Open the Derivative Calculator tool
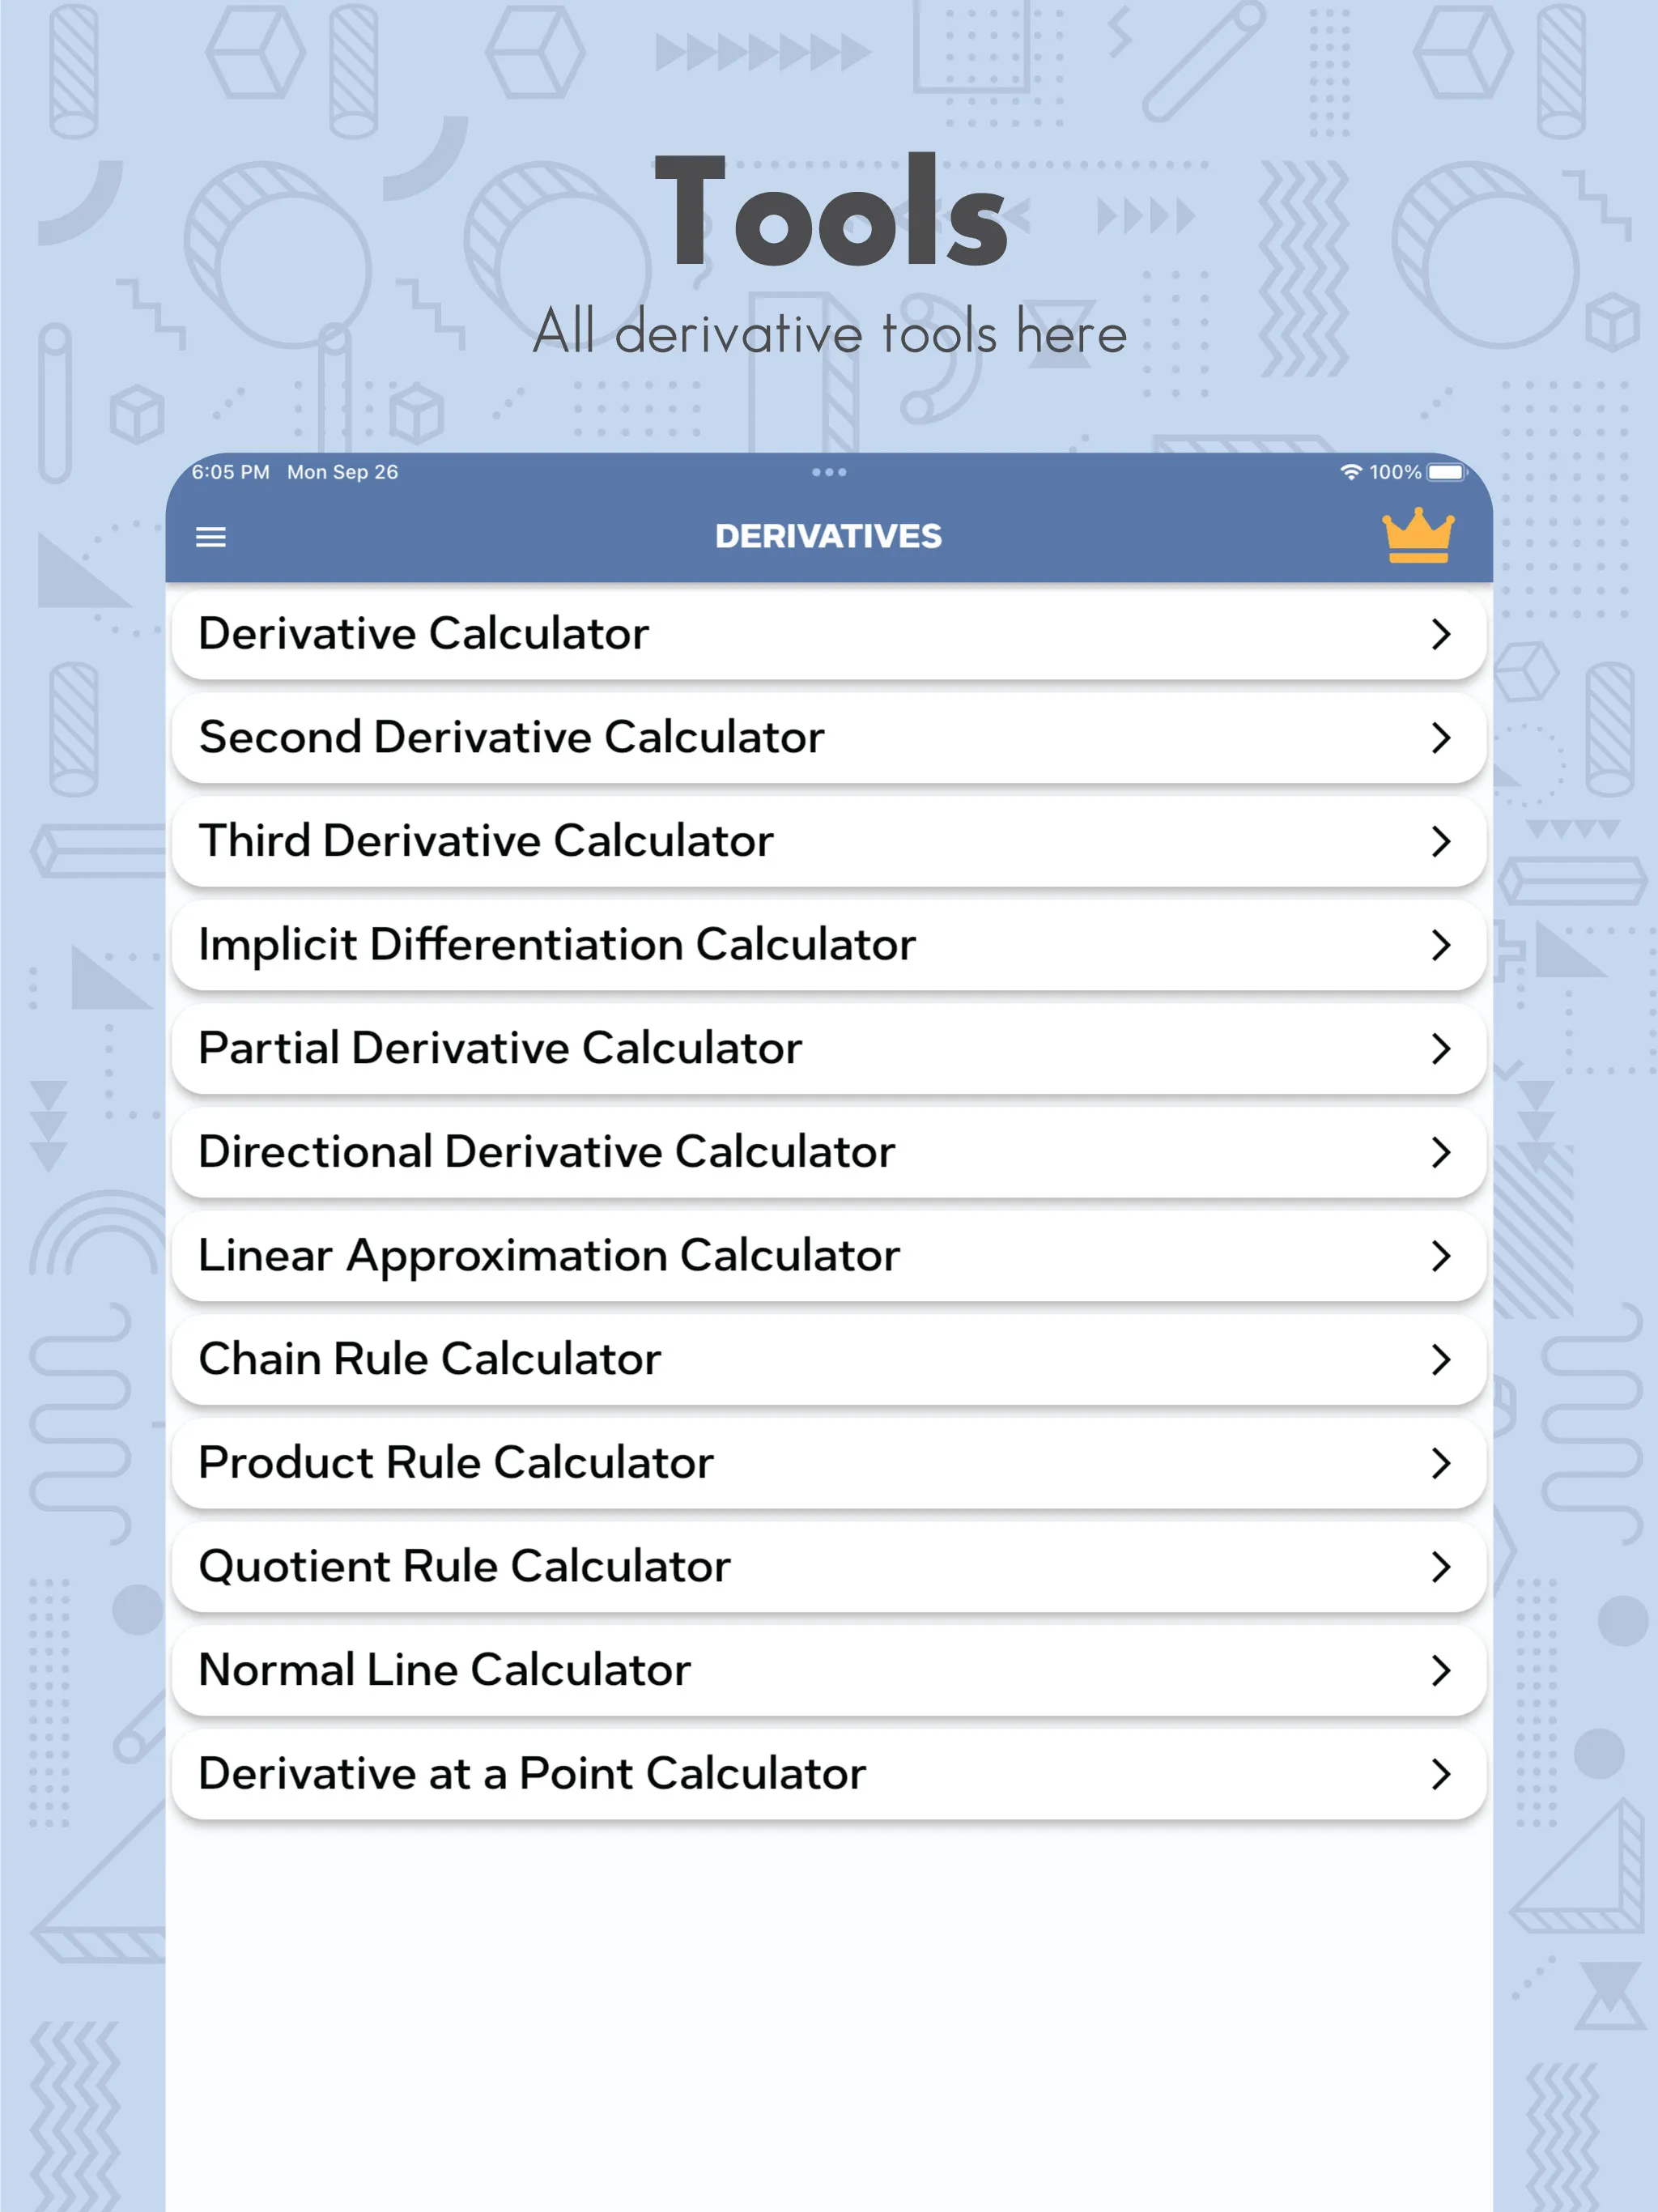 pos(827,631)
